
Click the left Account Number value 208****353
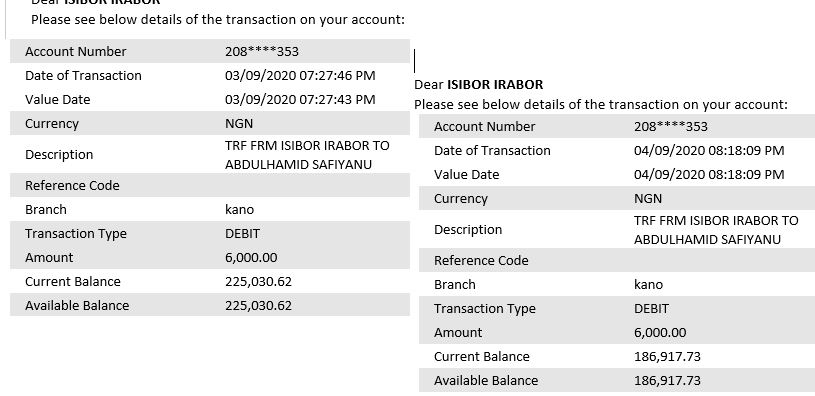coord(261,51)
